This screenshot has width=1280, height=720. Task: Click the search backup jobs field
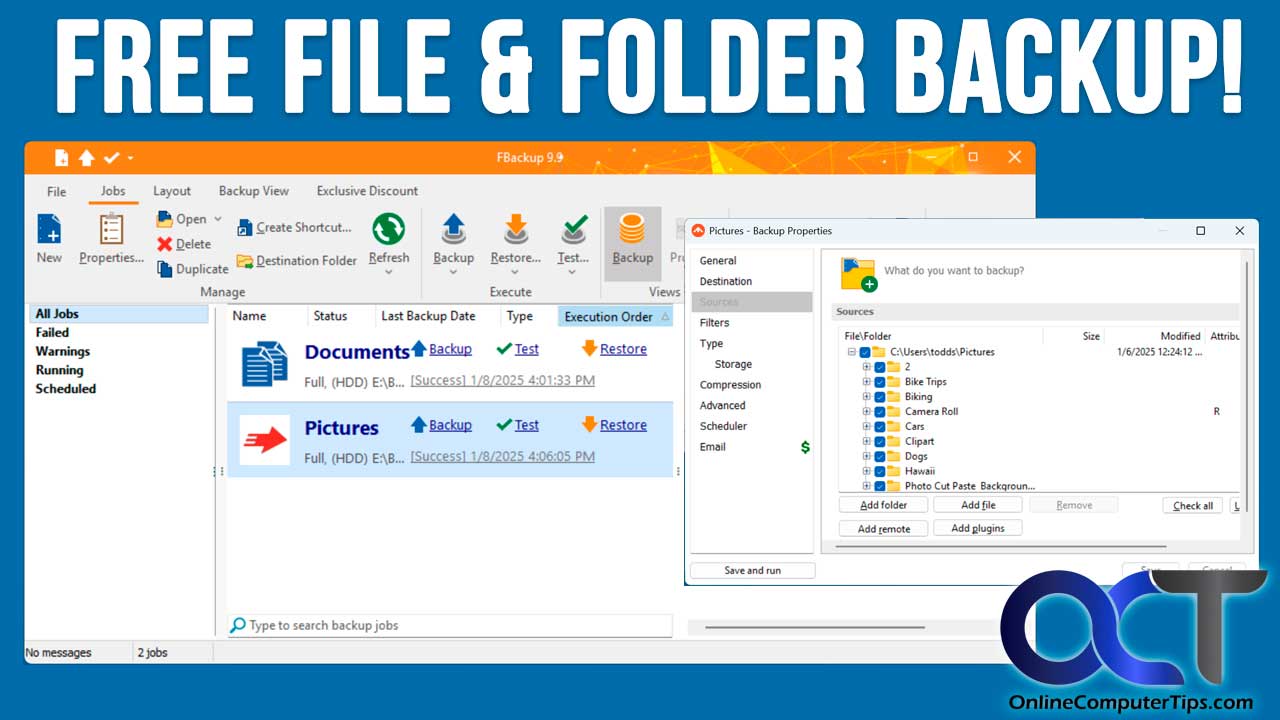coord(450,626)
